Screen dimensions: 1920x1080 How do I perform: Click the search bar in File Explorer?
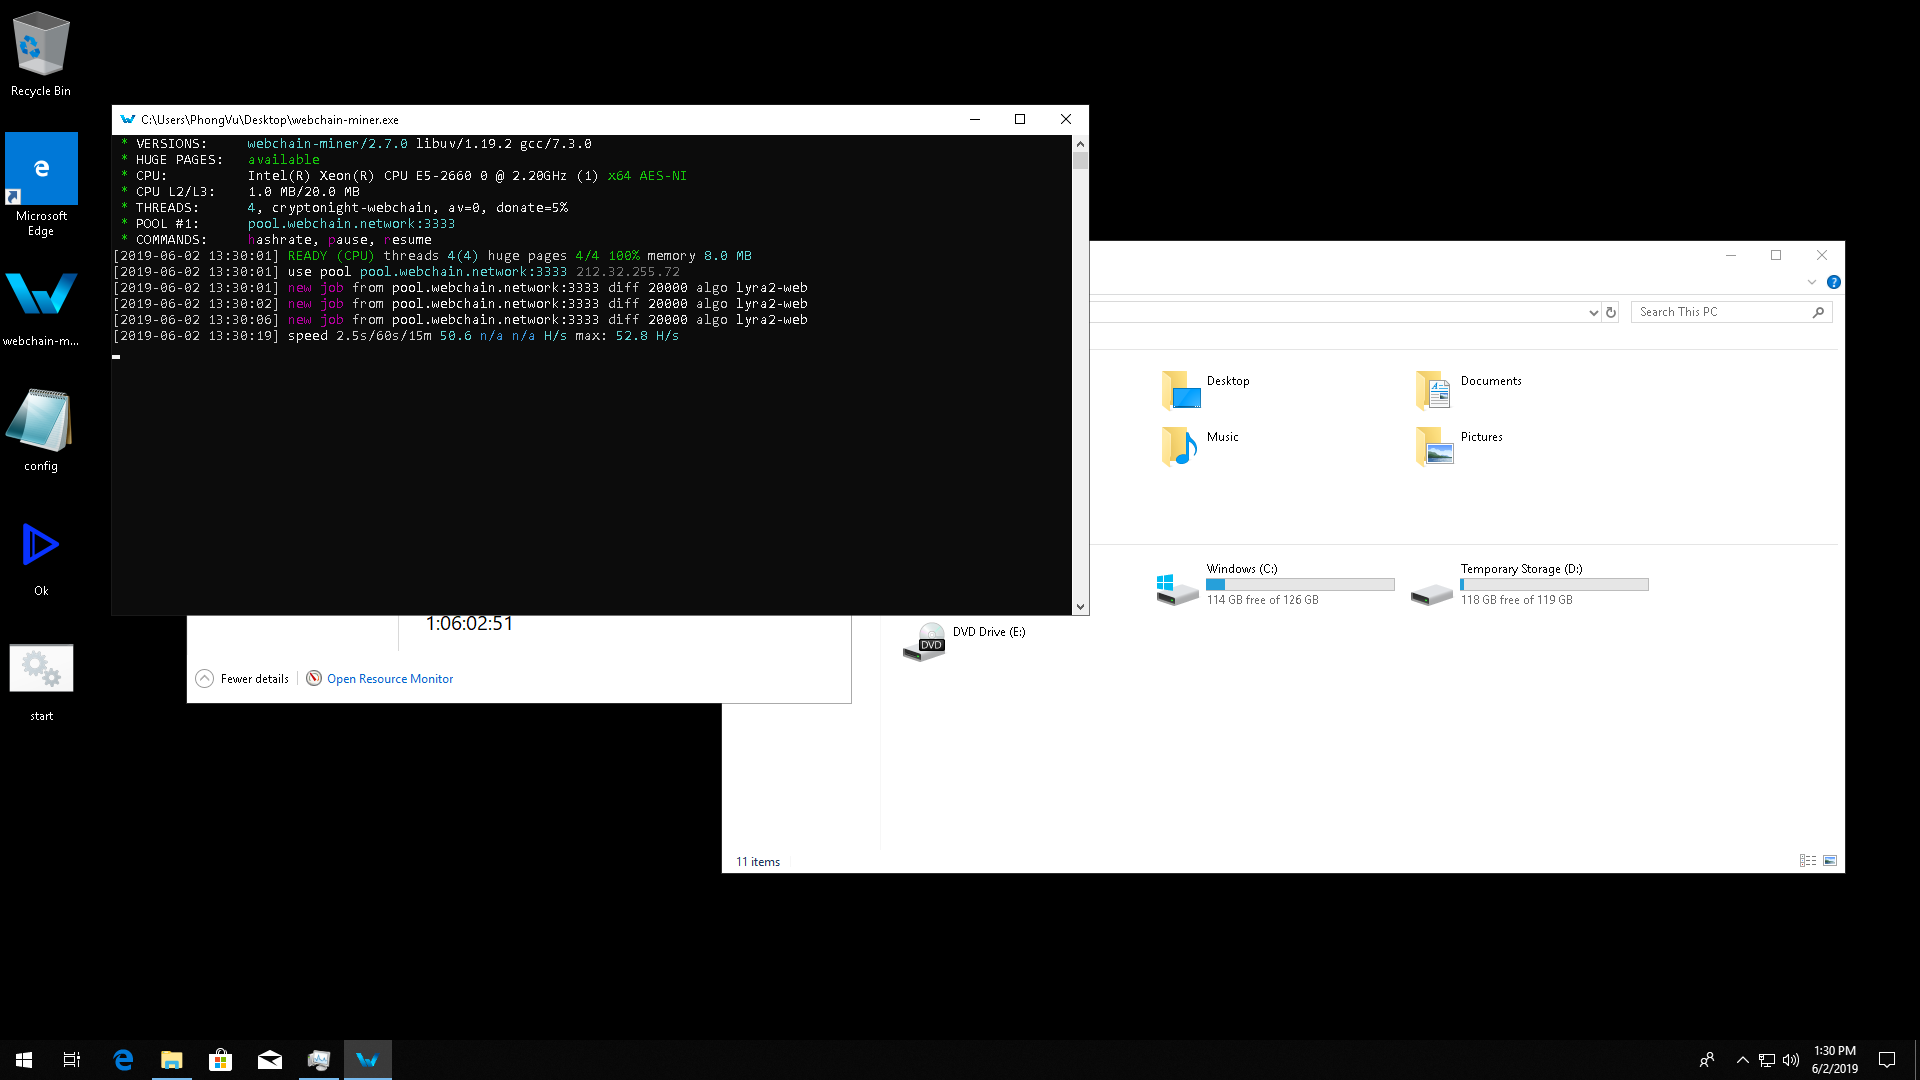(1725, 311)
